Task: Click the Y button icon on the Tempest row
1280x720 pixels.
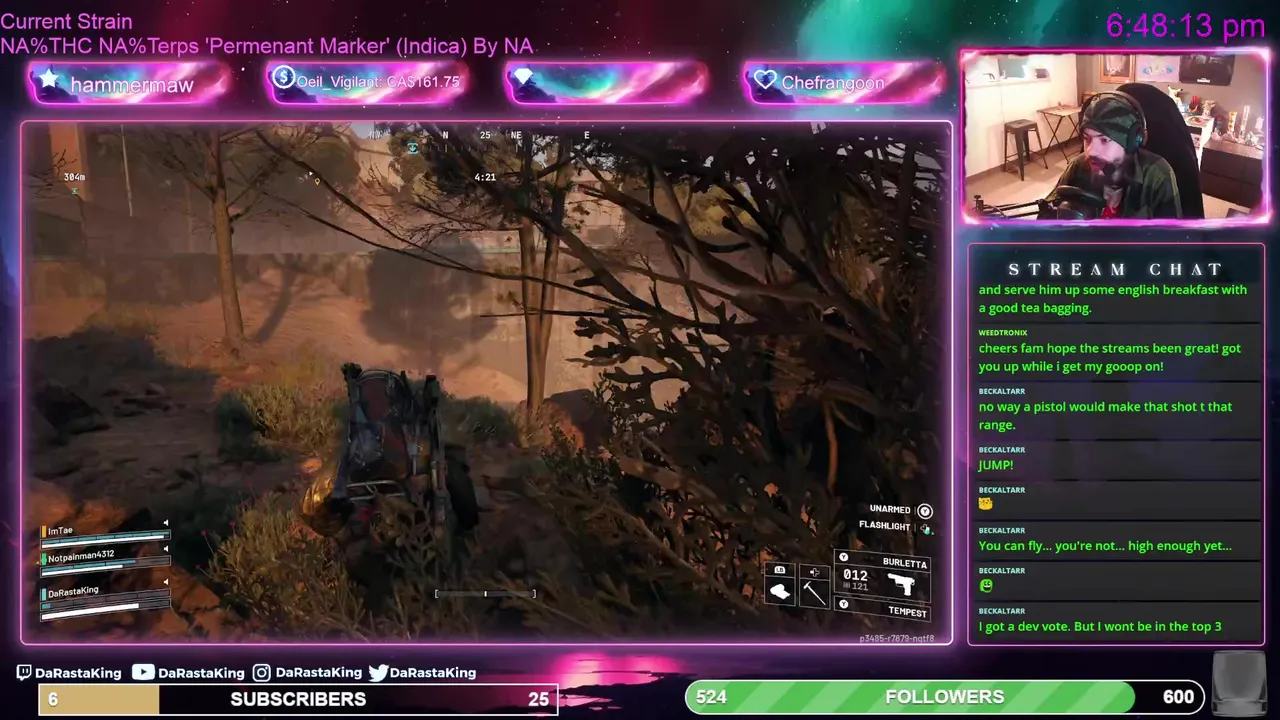Action: tap(843, 604)
